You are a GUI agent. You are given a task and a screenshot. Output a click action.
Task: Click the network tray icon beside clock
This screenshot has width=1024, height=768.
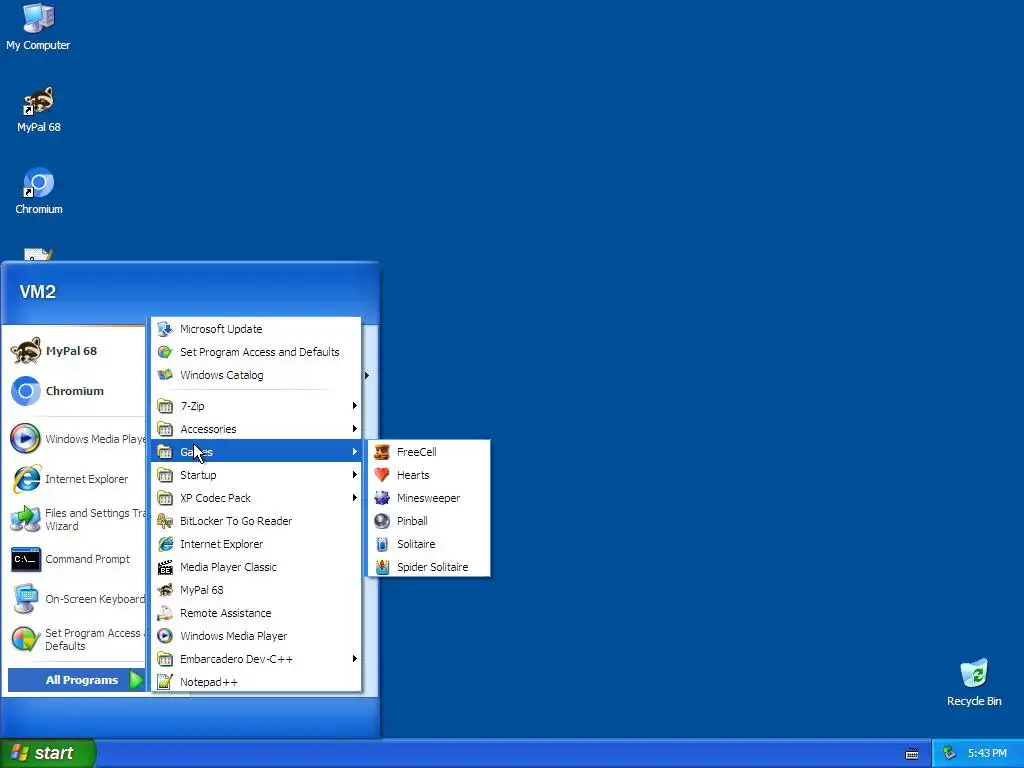pos(950,754)
